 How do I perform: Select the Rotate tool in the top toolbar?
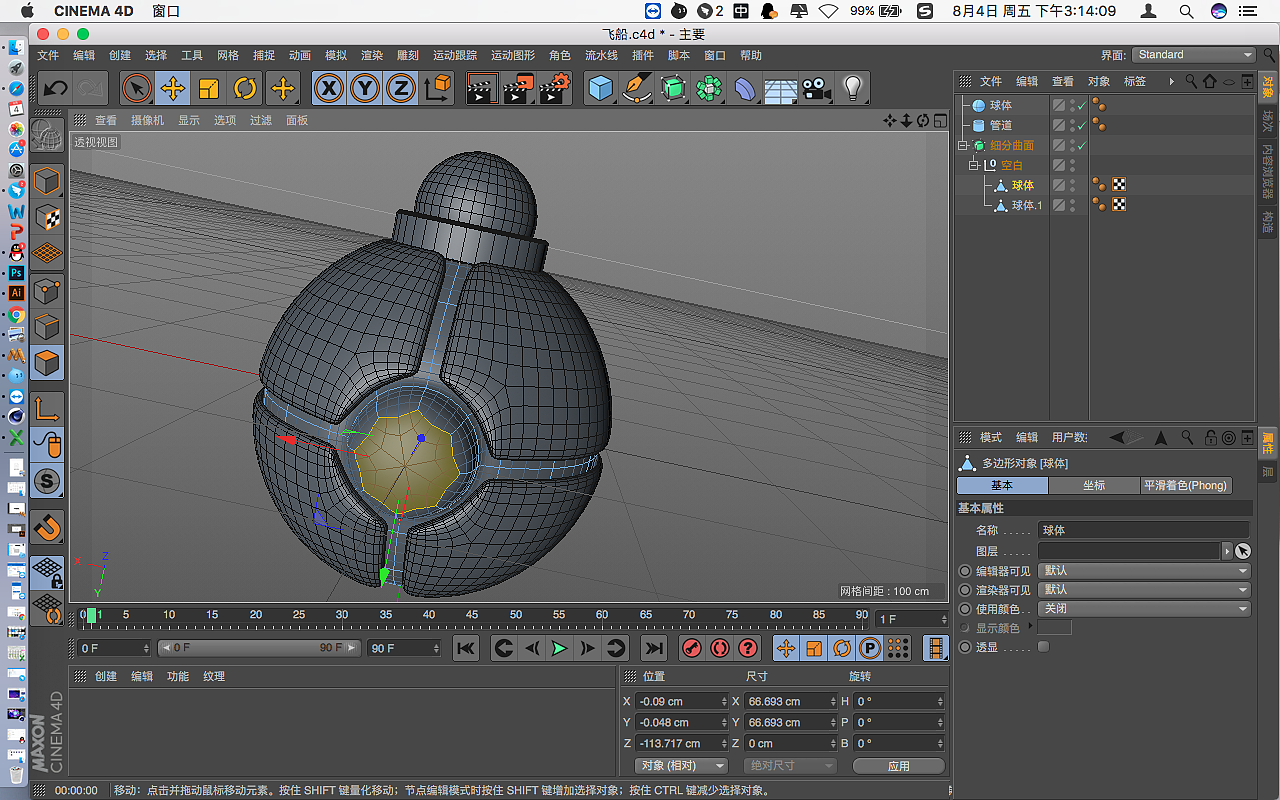click(245, 88)
